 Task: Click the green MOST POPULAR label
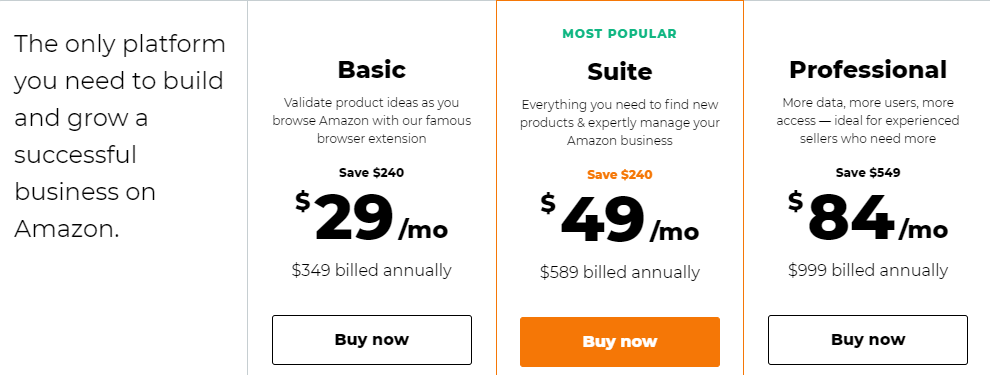(619, 34)
